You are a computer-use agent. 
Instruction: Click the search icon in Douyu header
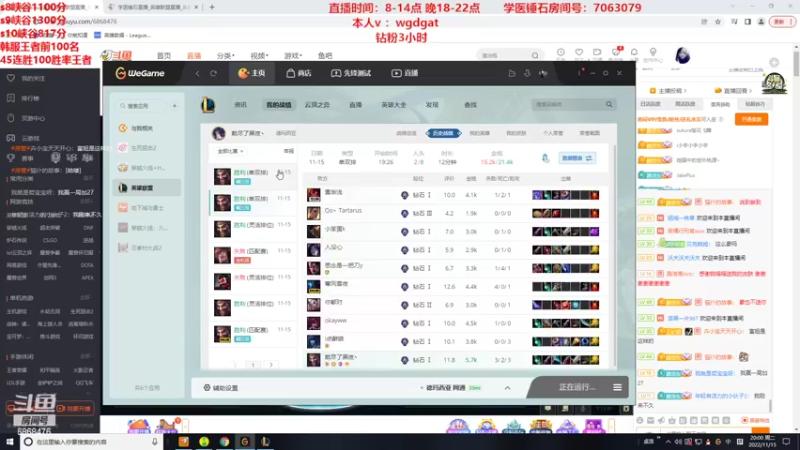point(535,56)
